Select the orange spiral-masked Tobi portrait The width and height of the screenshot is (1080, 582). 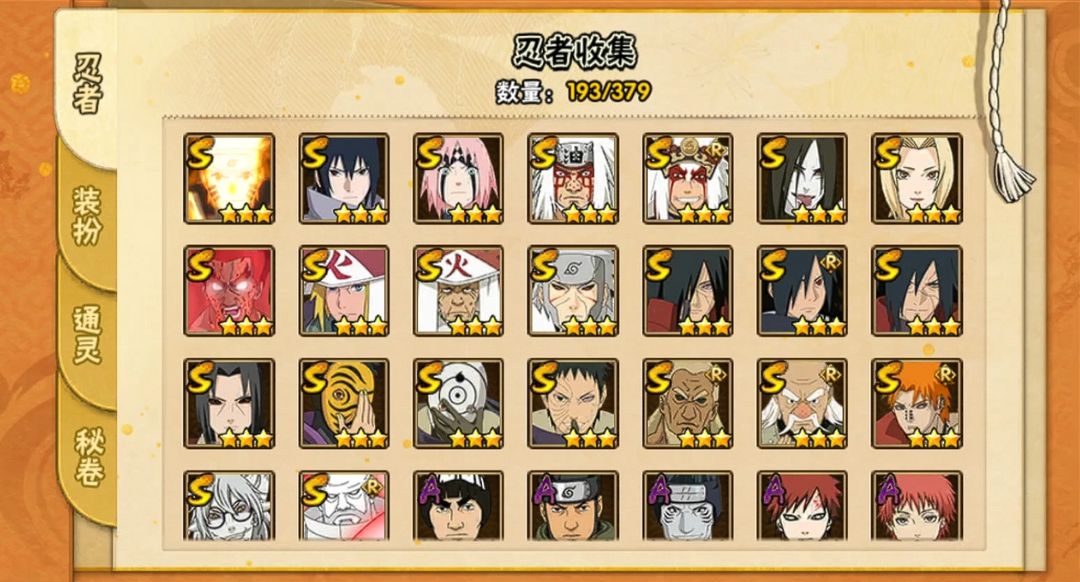click(344, 404)
